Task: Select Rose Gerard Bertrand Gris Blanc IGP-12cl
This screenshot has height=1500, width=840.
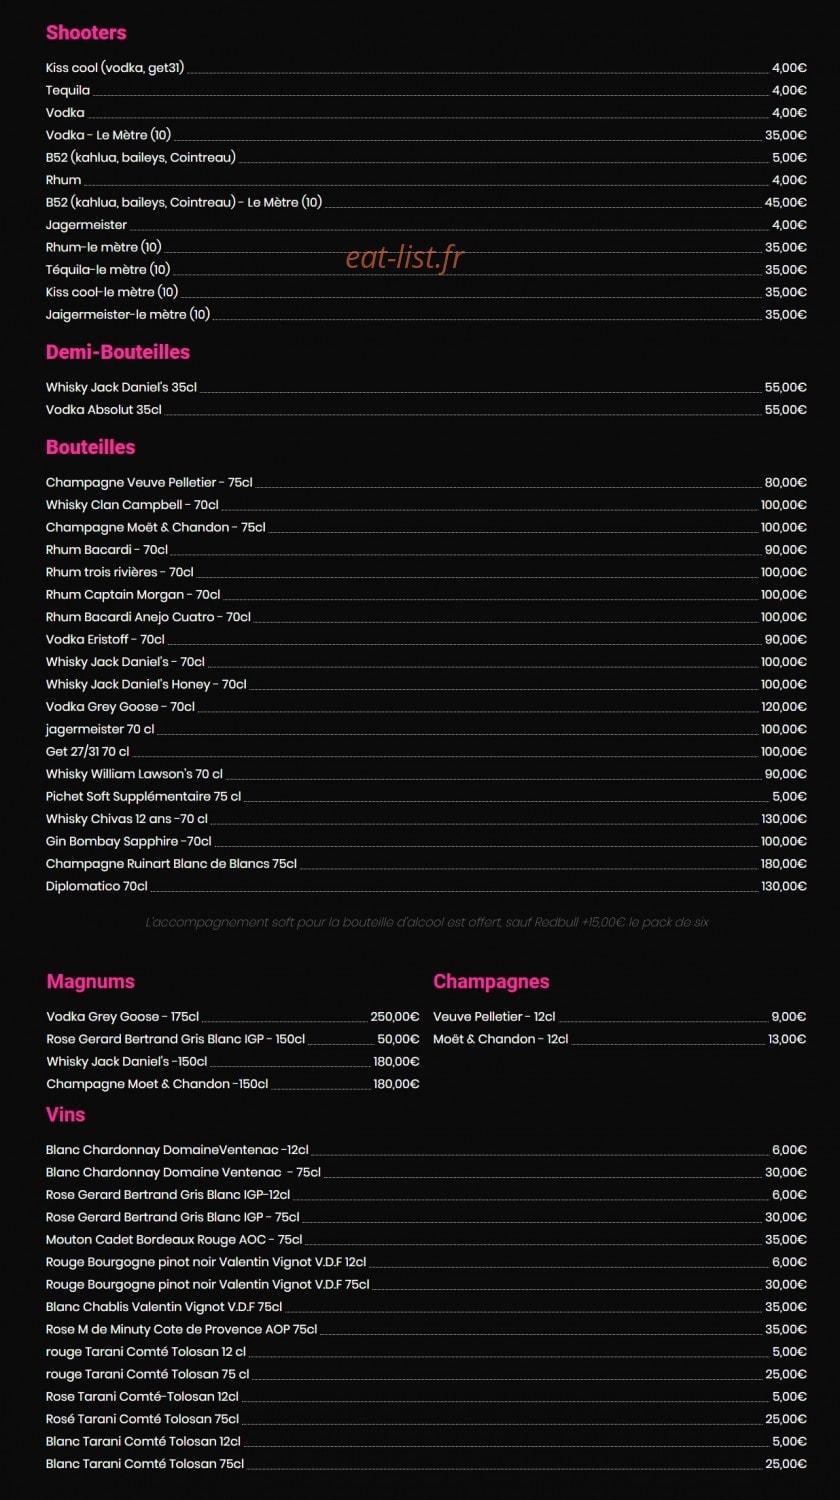Action: pos(426,1195)
